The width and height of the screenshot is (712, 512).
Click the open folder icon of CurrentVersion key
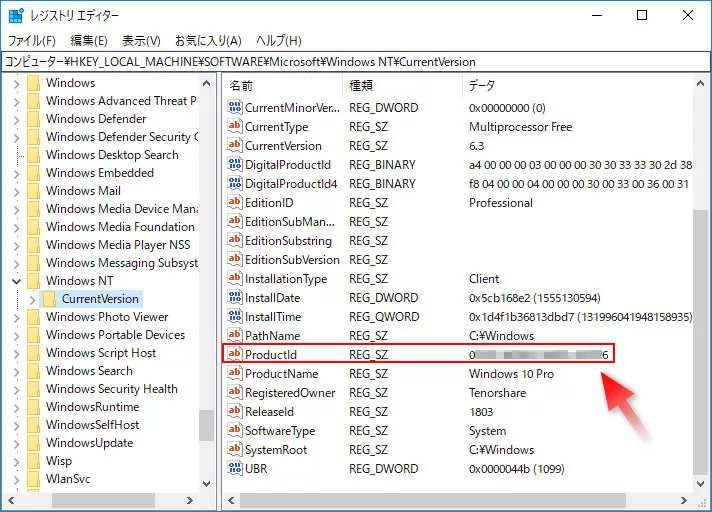coord(49,299)
